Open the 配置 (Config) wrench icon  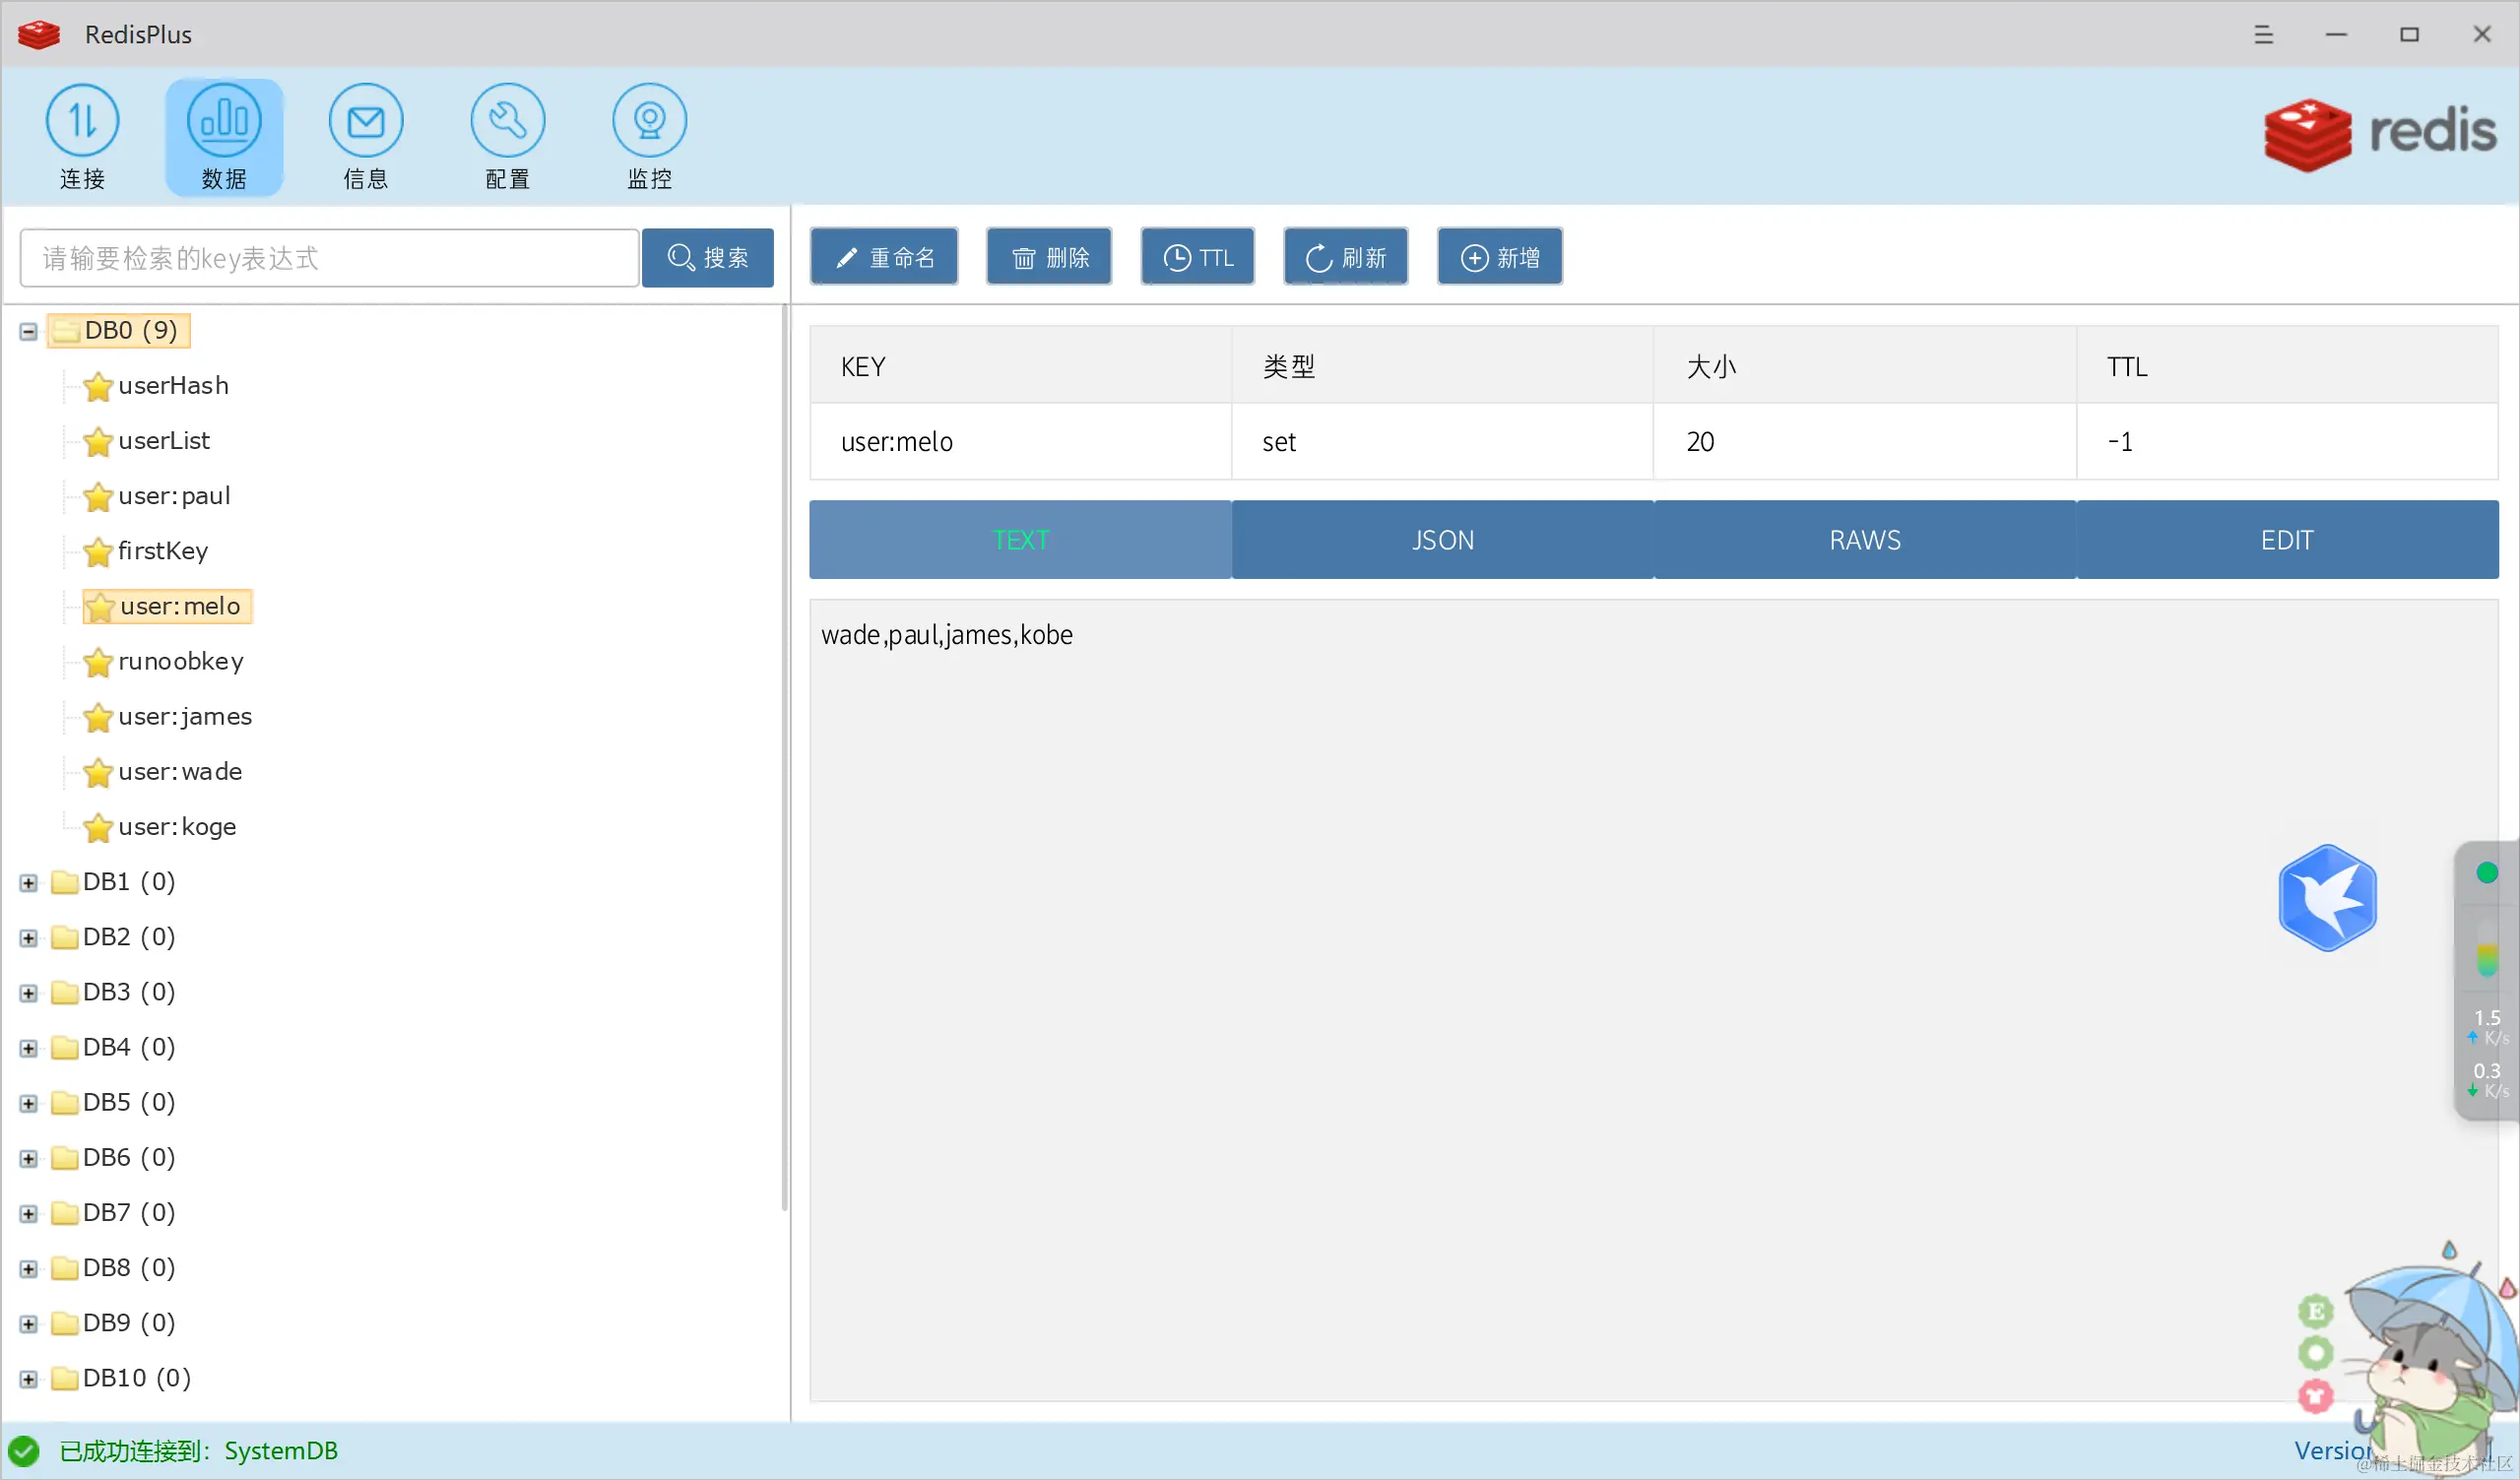(508, 122)
